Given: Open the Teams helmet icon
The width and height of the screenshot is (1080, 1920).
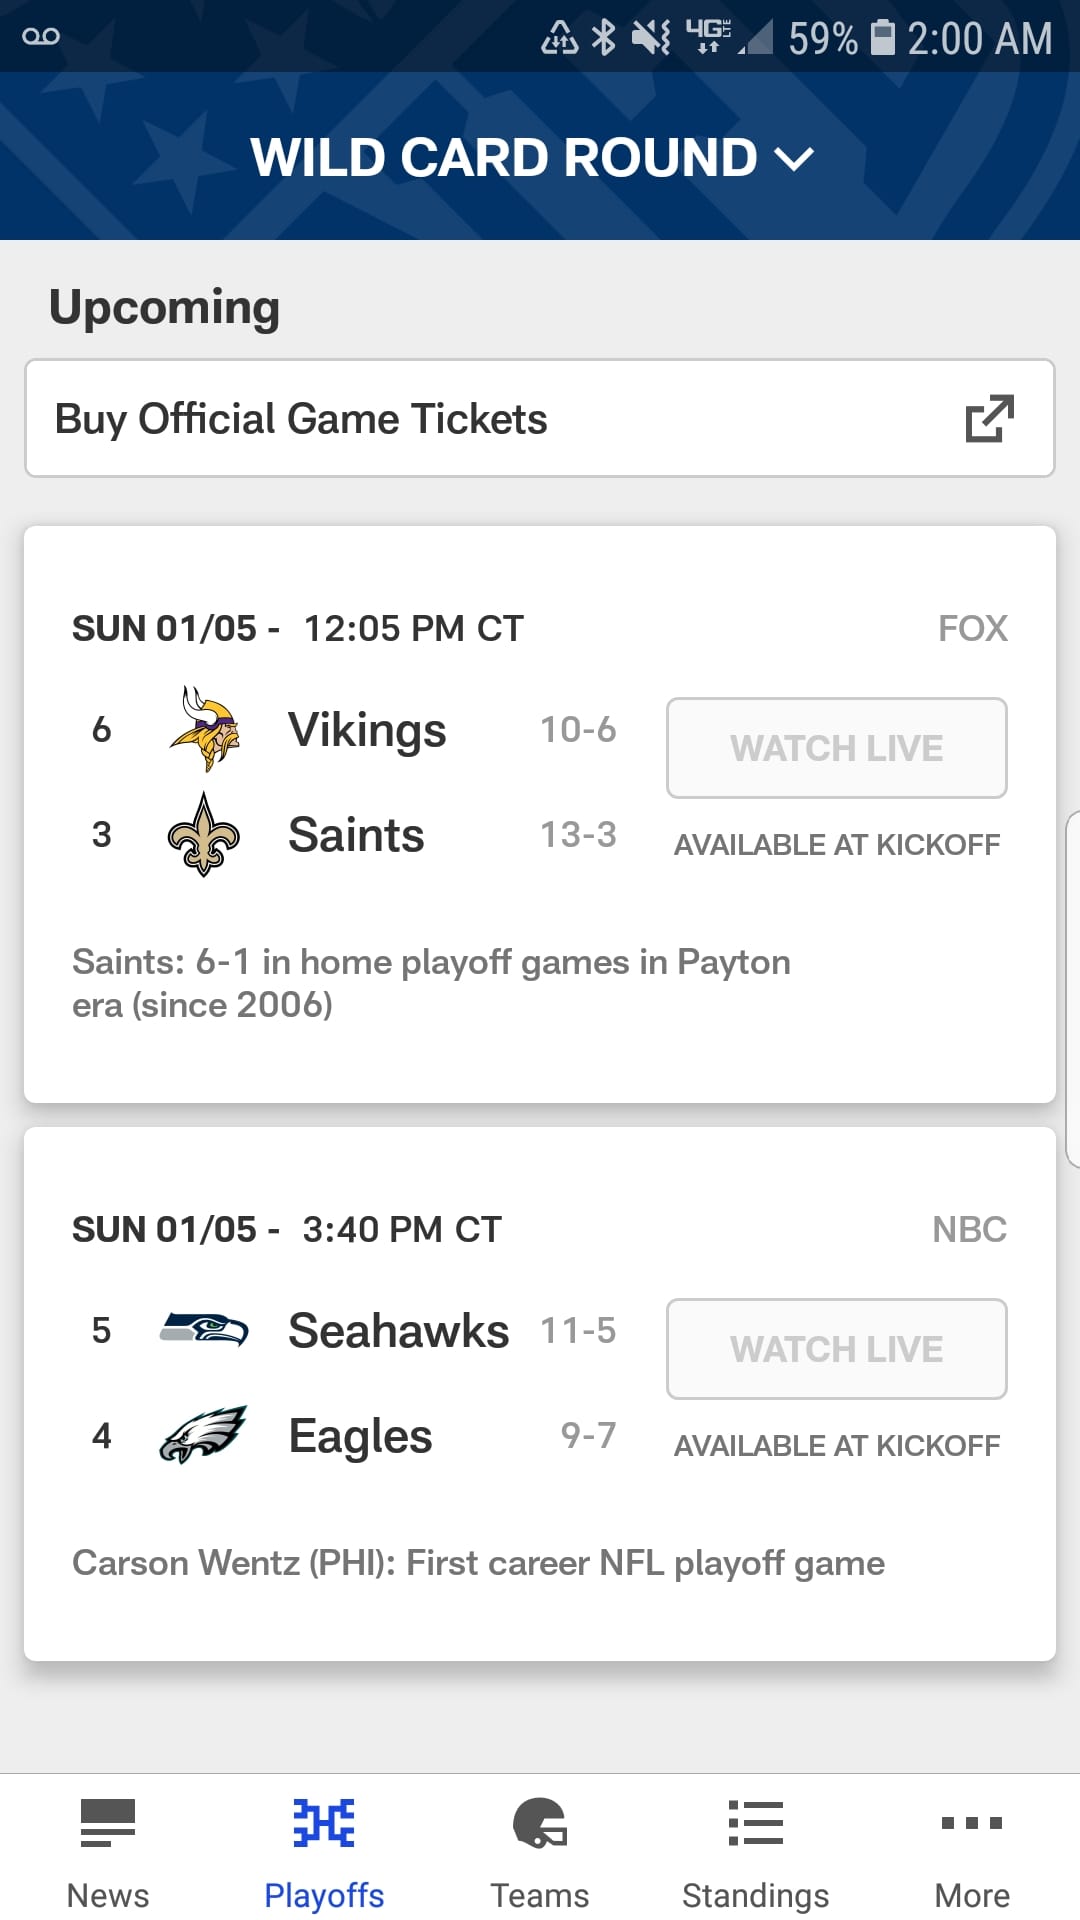Looking at the screenshot, I should 540,1822.
